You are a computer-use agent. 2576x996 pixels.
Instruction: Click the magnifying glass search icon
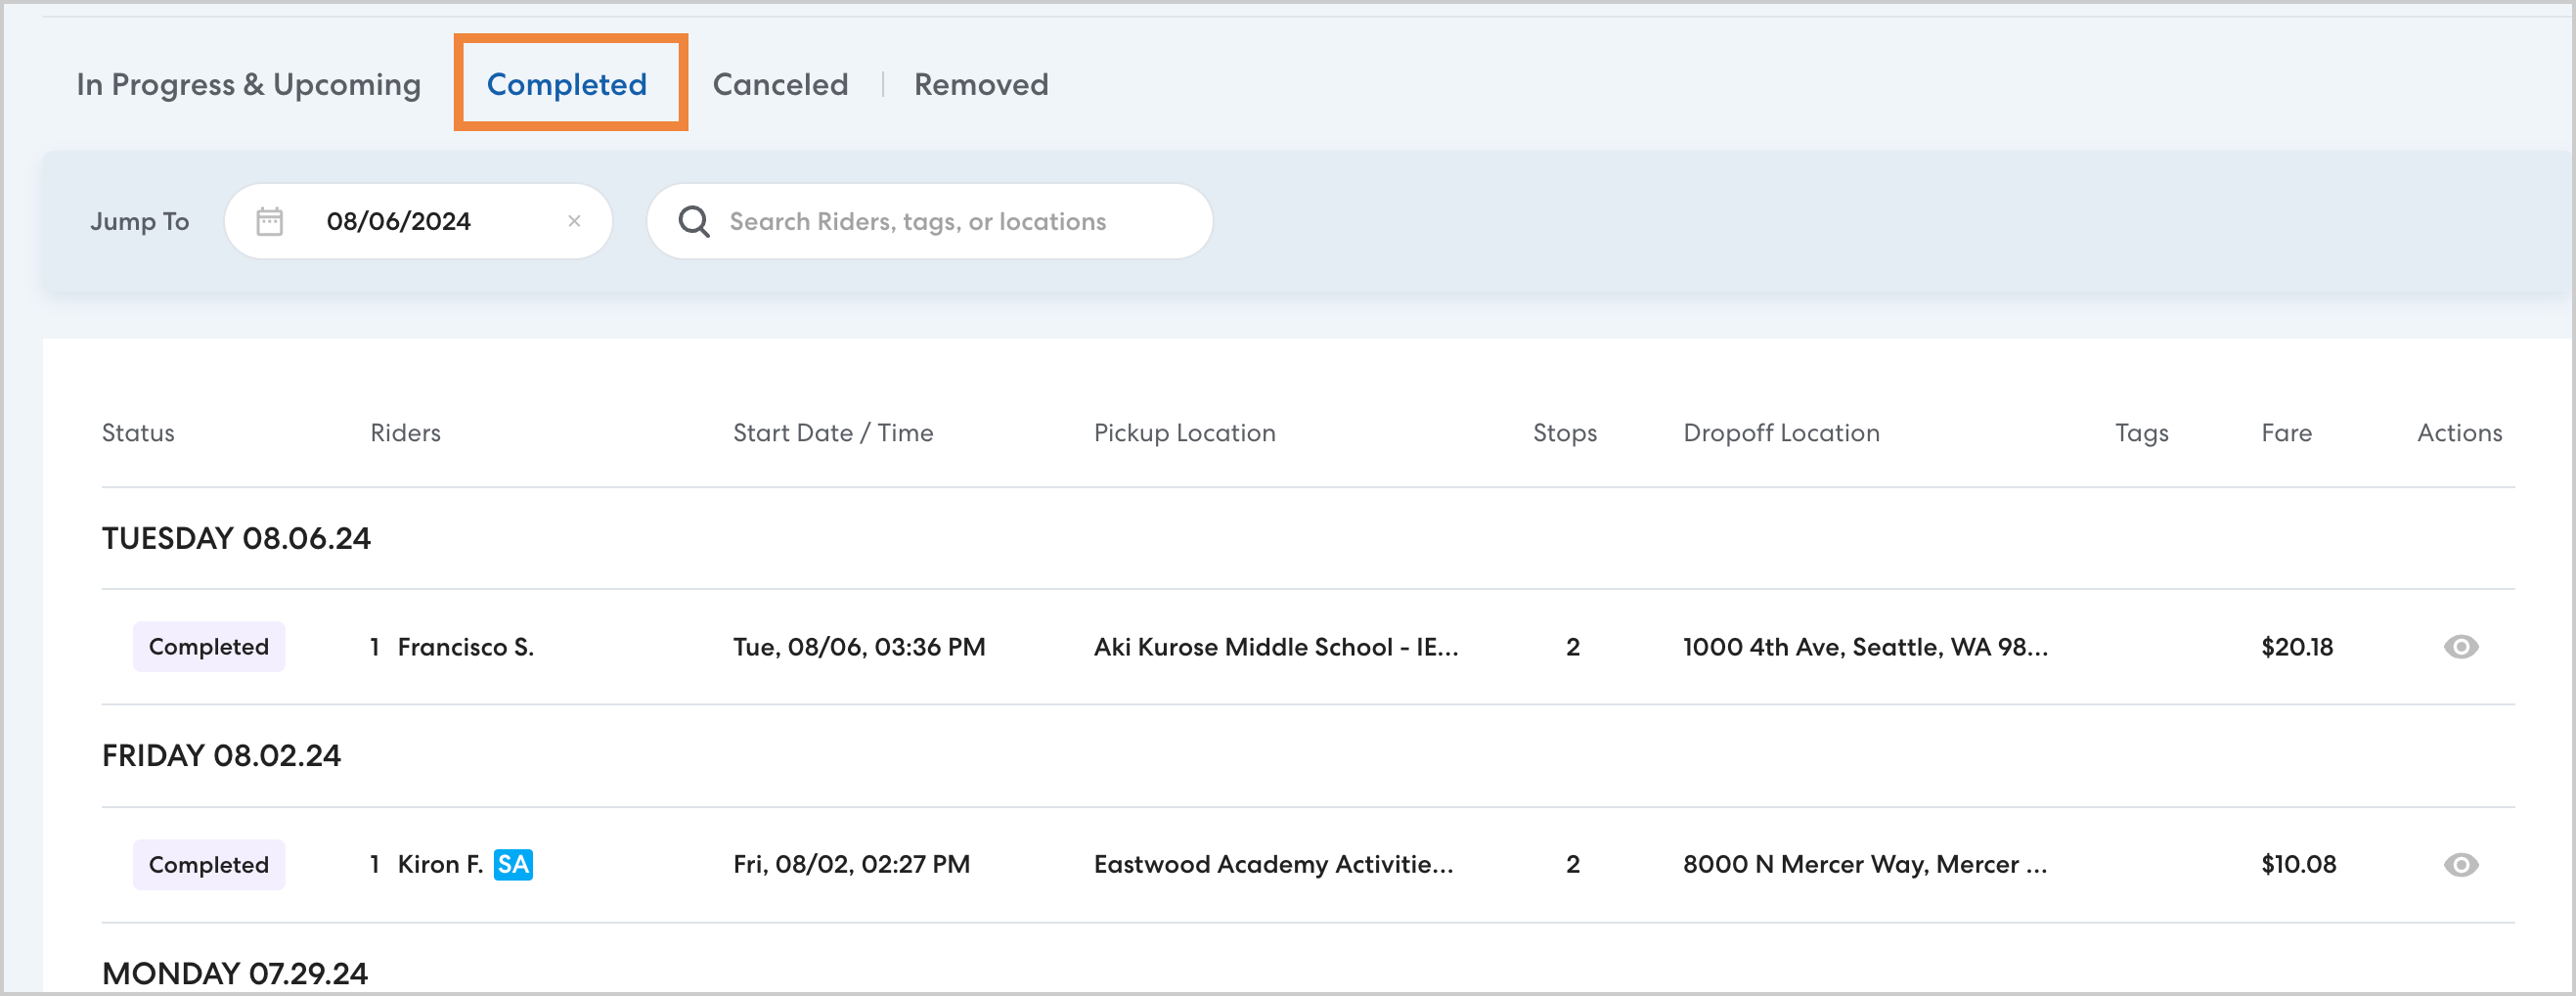[x=694, y=221]
